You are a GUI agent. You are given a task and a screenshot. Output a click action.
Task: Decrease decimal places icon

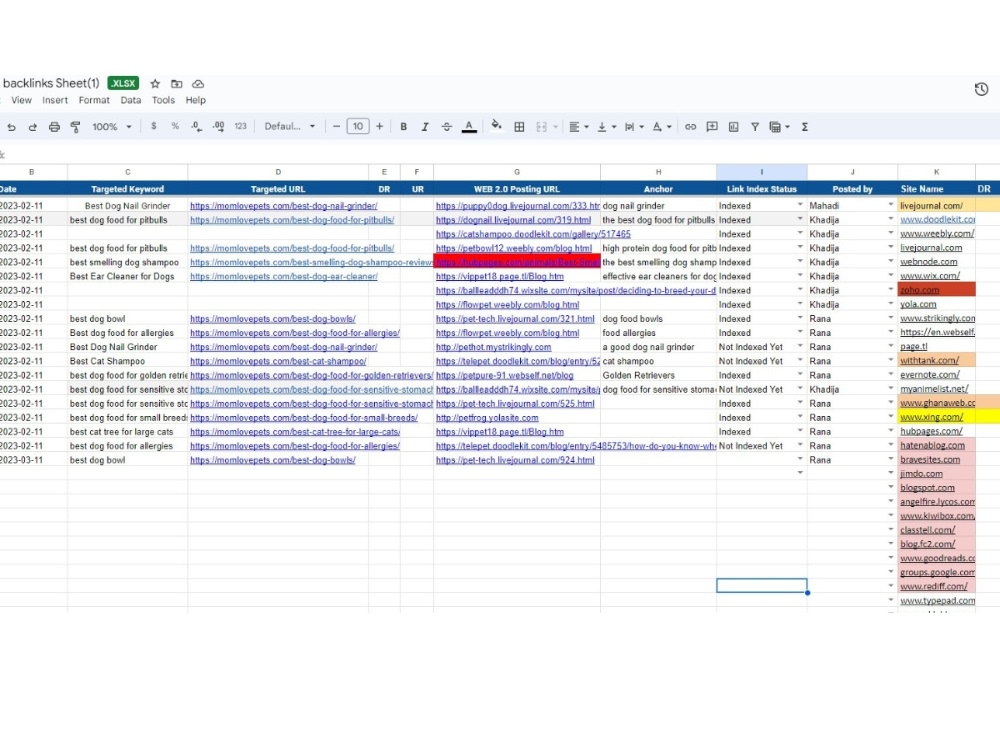pyautogui.click(x=196, y=126)
